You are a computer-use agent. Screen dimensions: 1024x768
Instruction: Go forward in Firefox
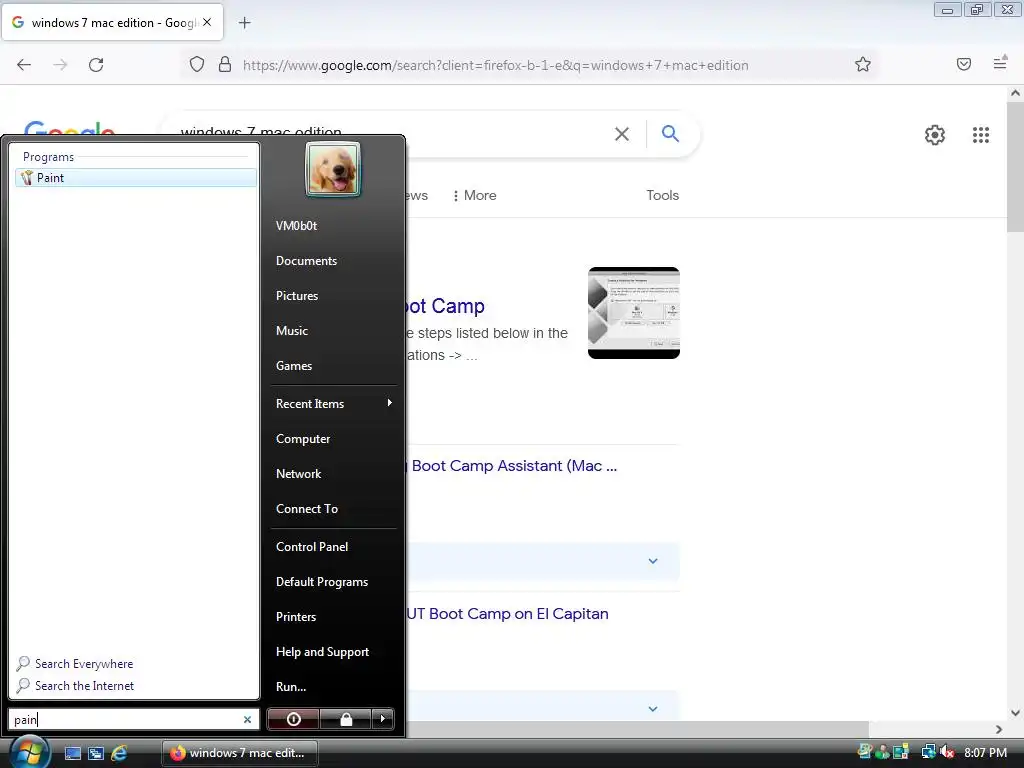pos(60,65)
